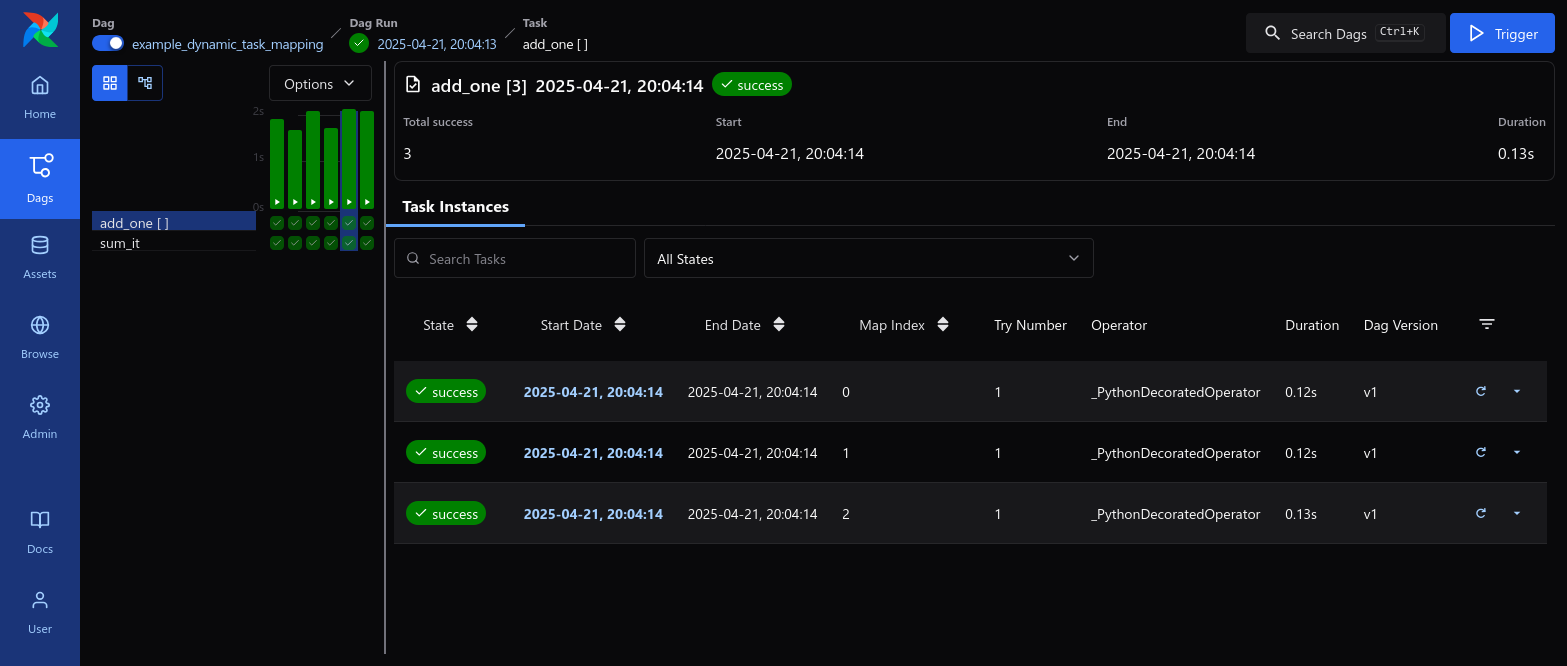This screenshot has height=666, width=1567.
Task: Expand row actions arrow for map index 2
Action: click(1517, 514)
